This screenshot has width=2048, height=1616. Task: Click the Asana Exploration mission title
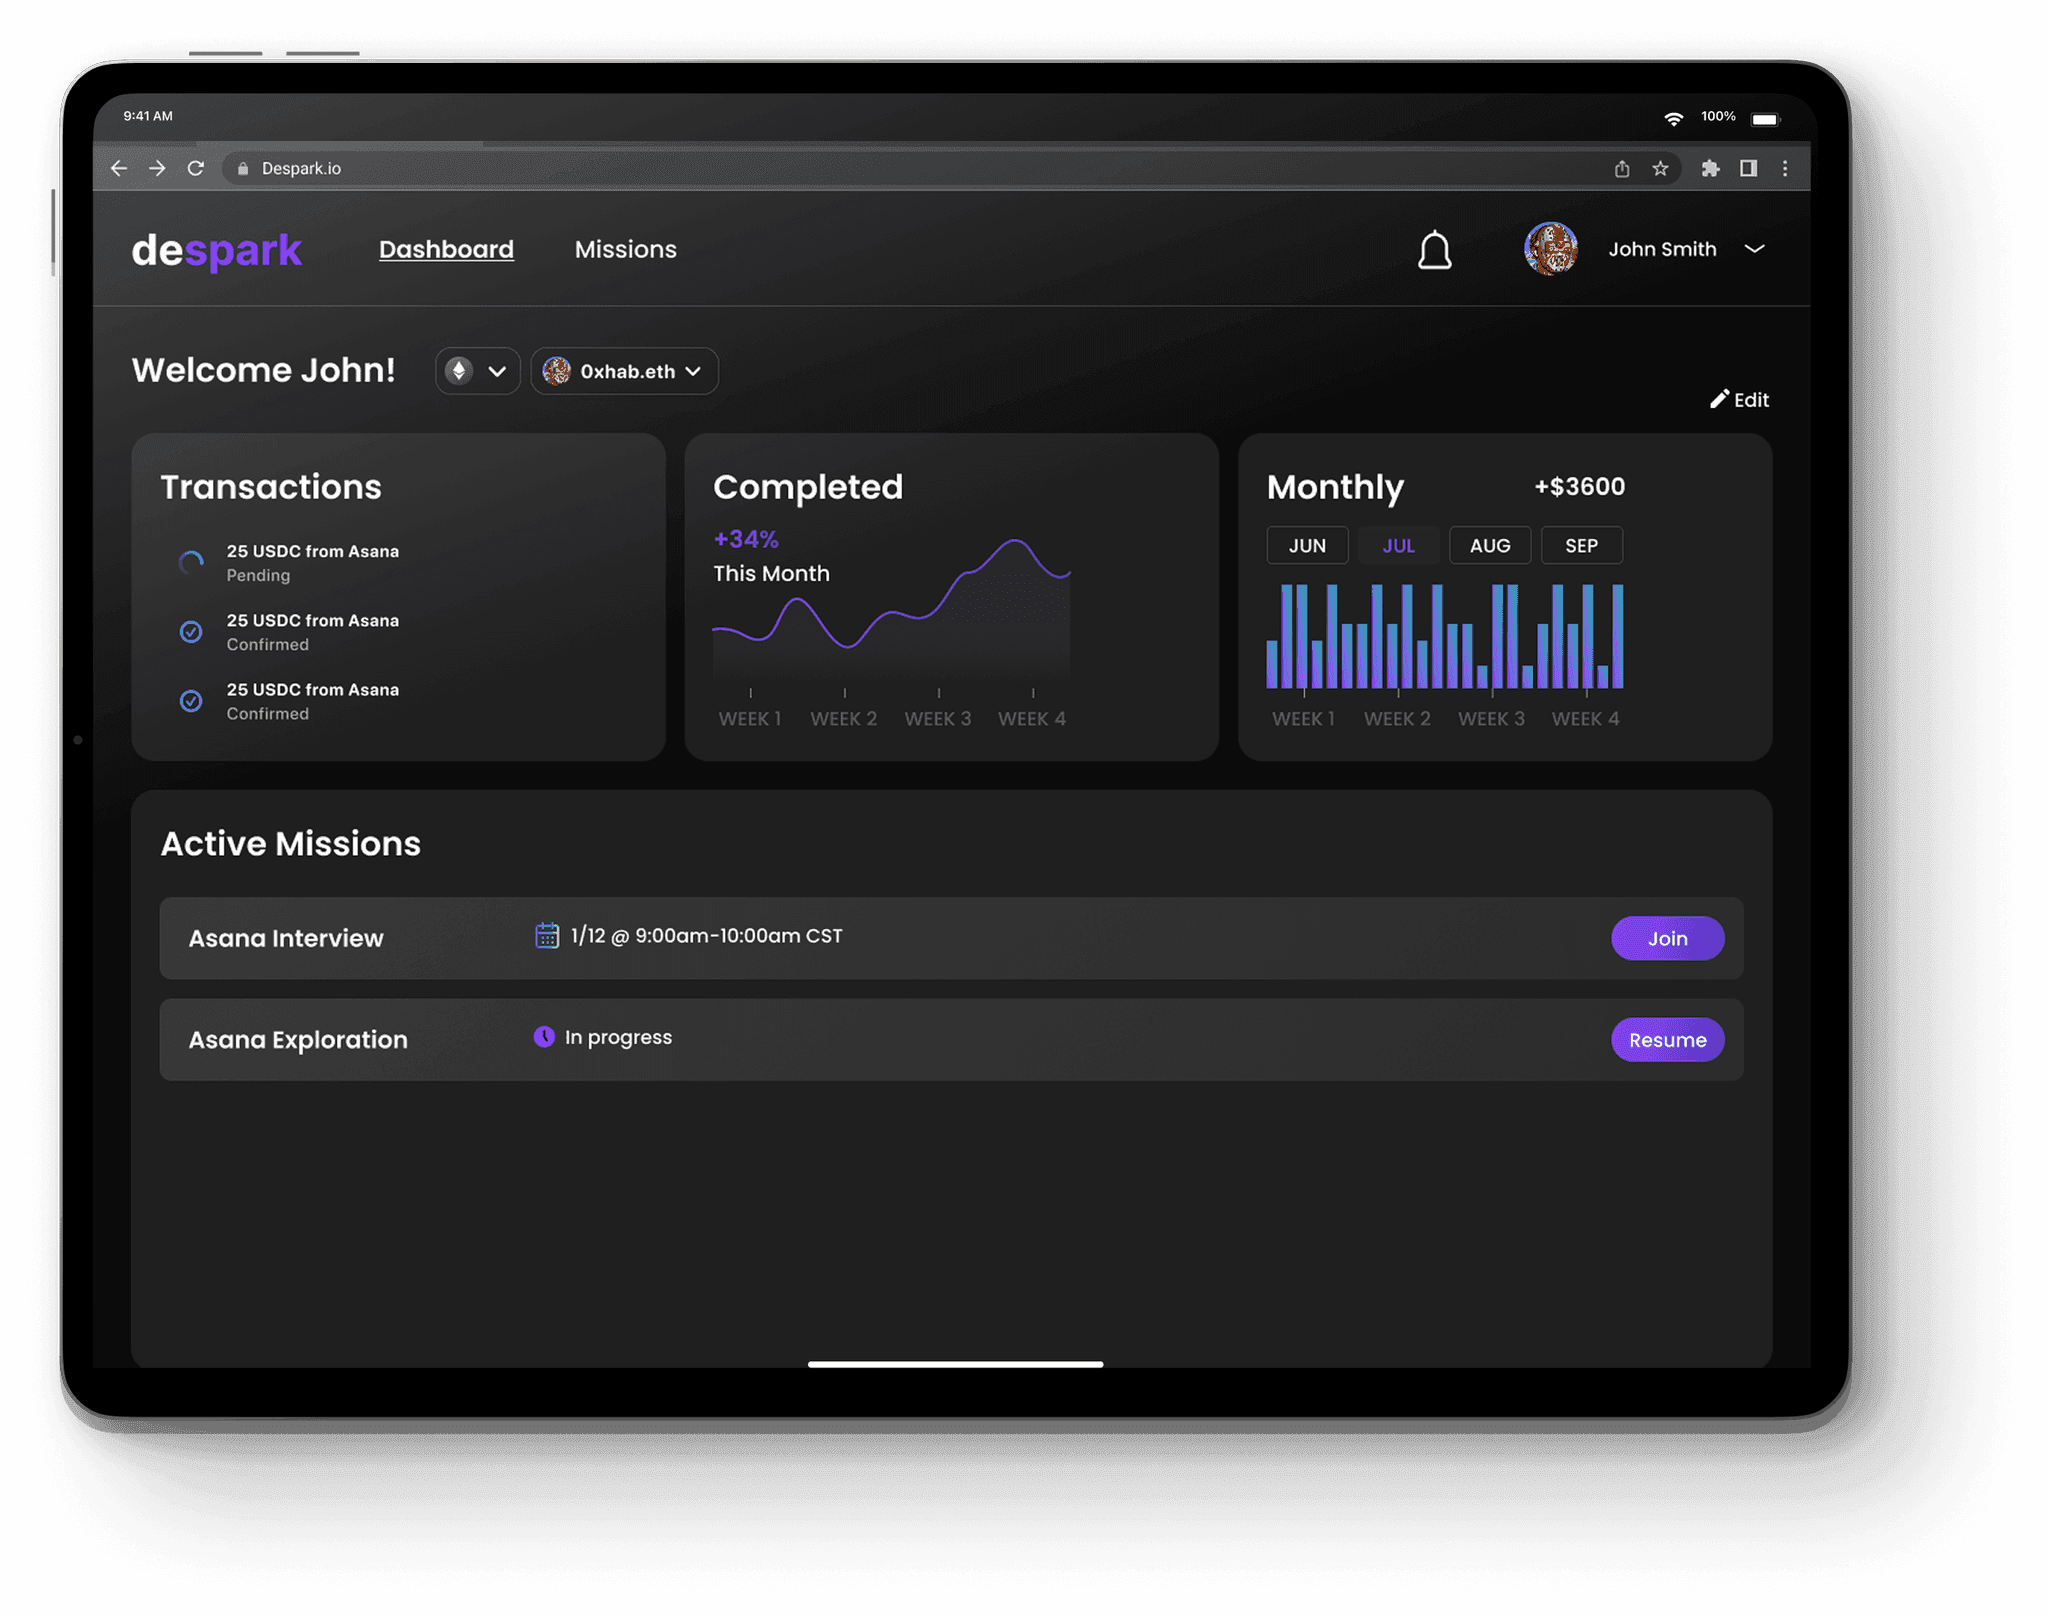tap(298, 1040)
